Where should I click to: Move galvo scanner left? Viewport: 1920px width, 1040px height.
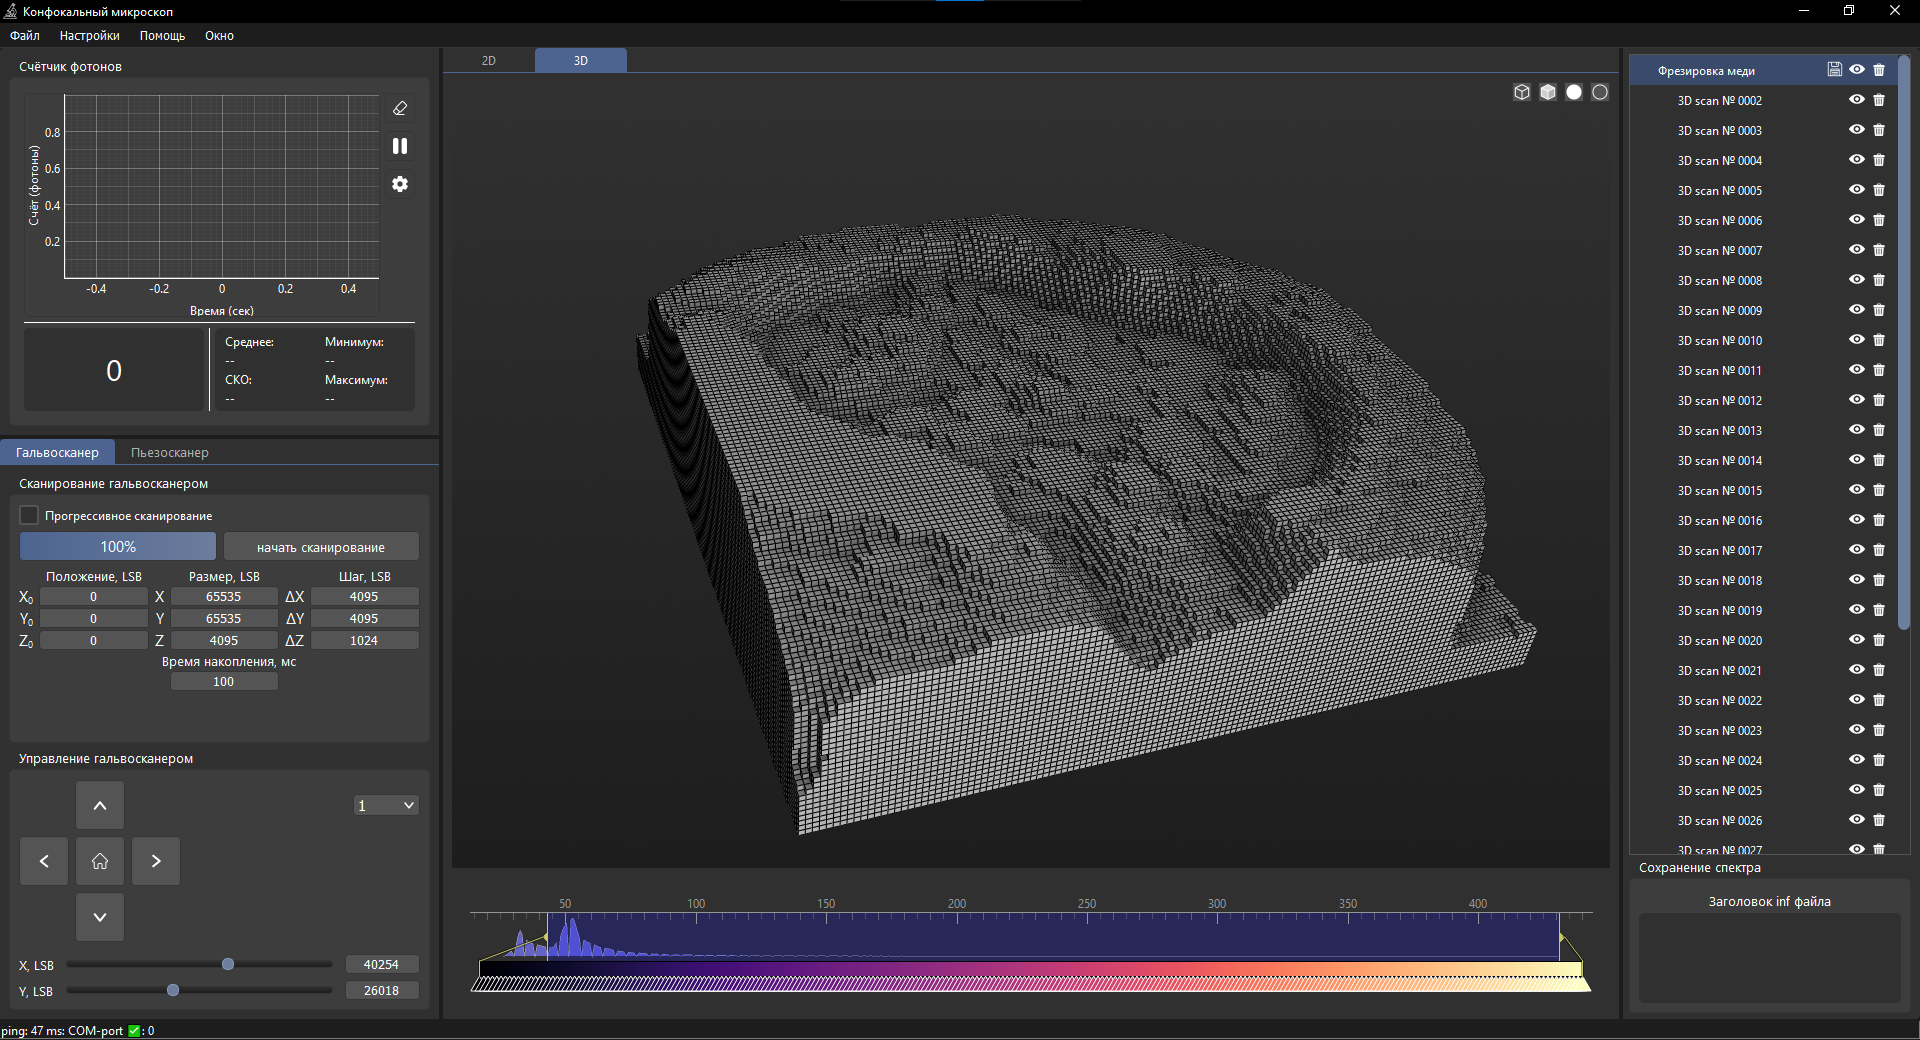tap(44, 861)
